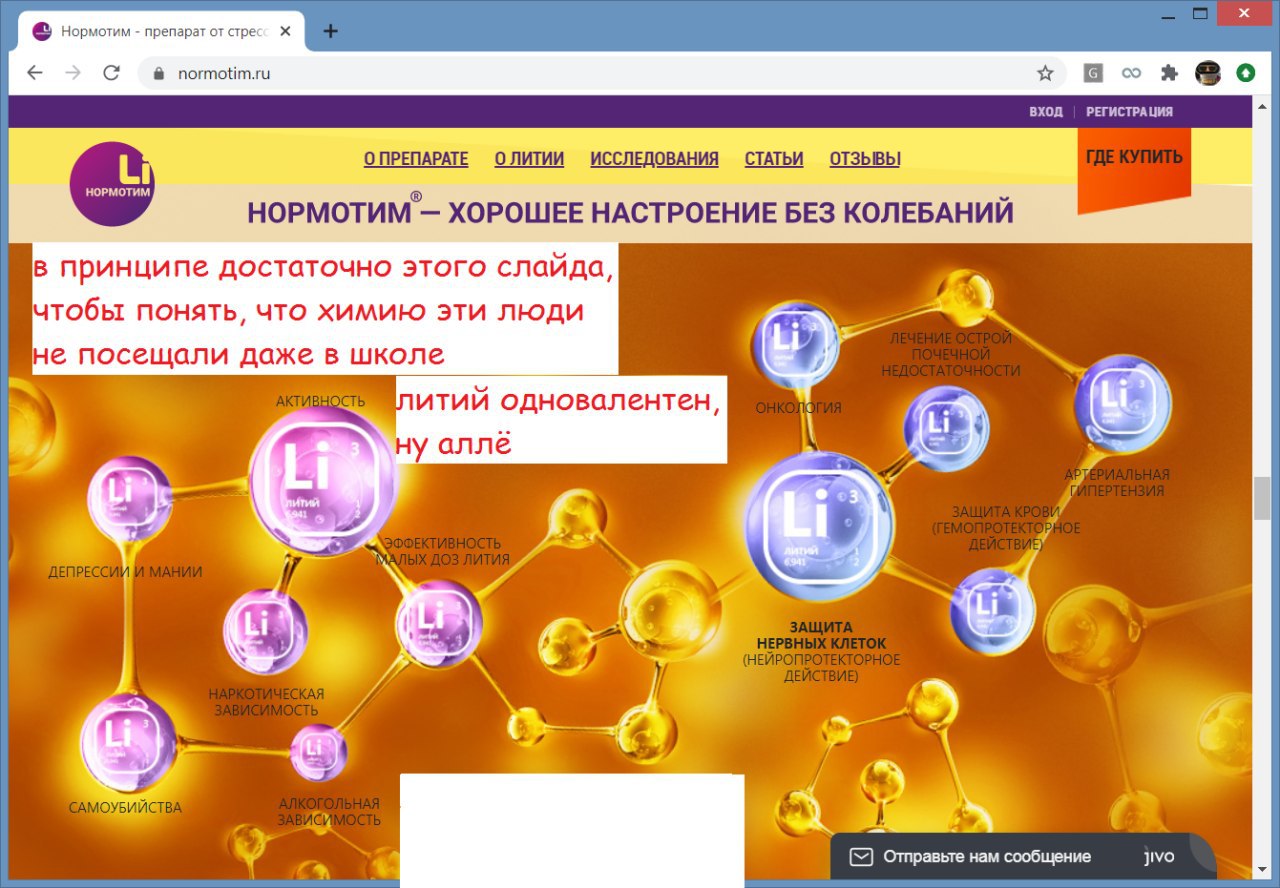1280x888 pixels.
Task: Click the НАРКОТИЧЕСКАЯ ЗАВИСИМОСТЬ label
Action: [266, 702]
